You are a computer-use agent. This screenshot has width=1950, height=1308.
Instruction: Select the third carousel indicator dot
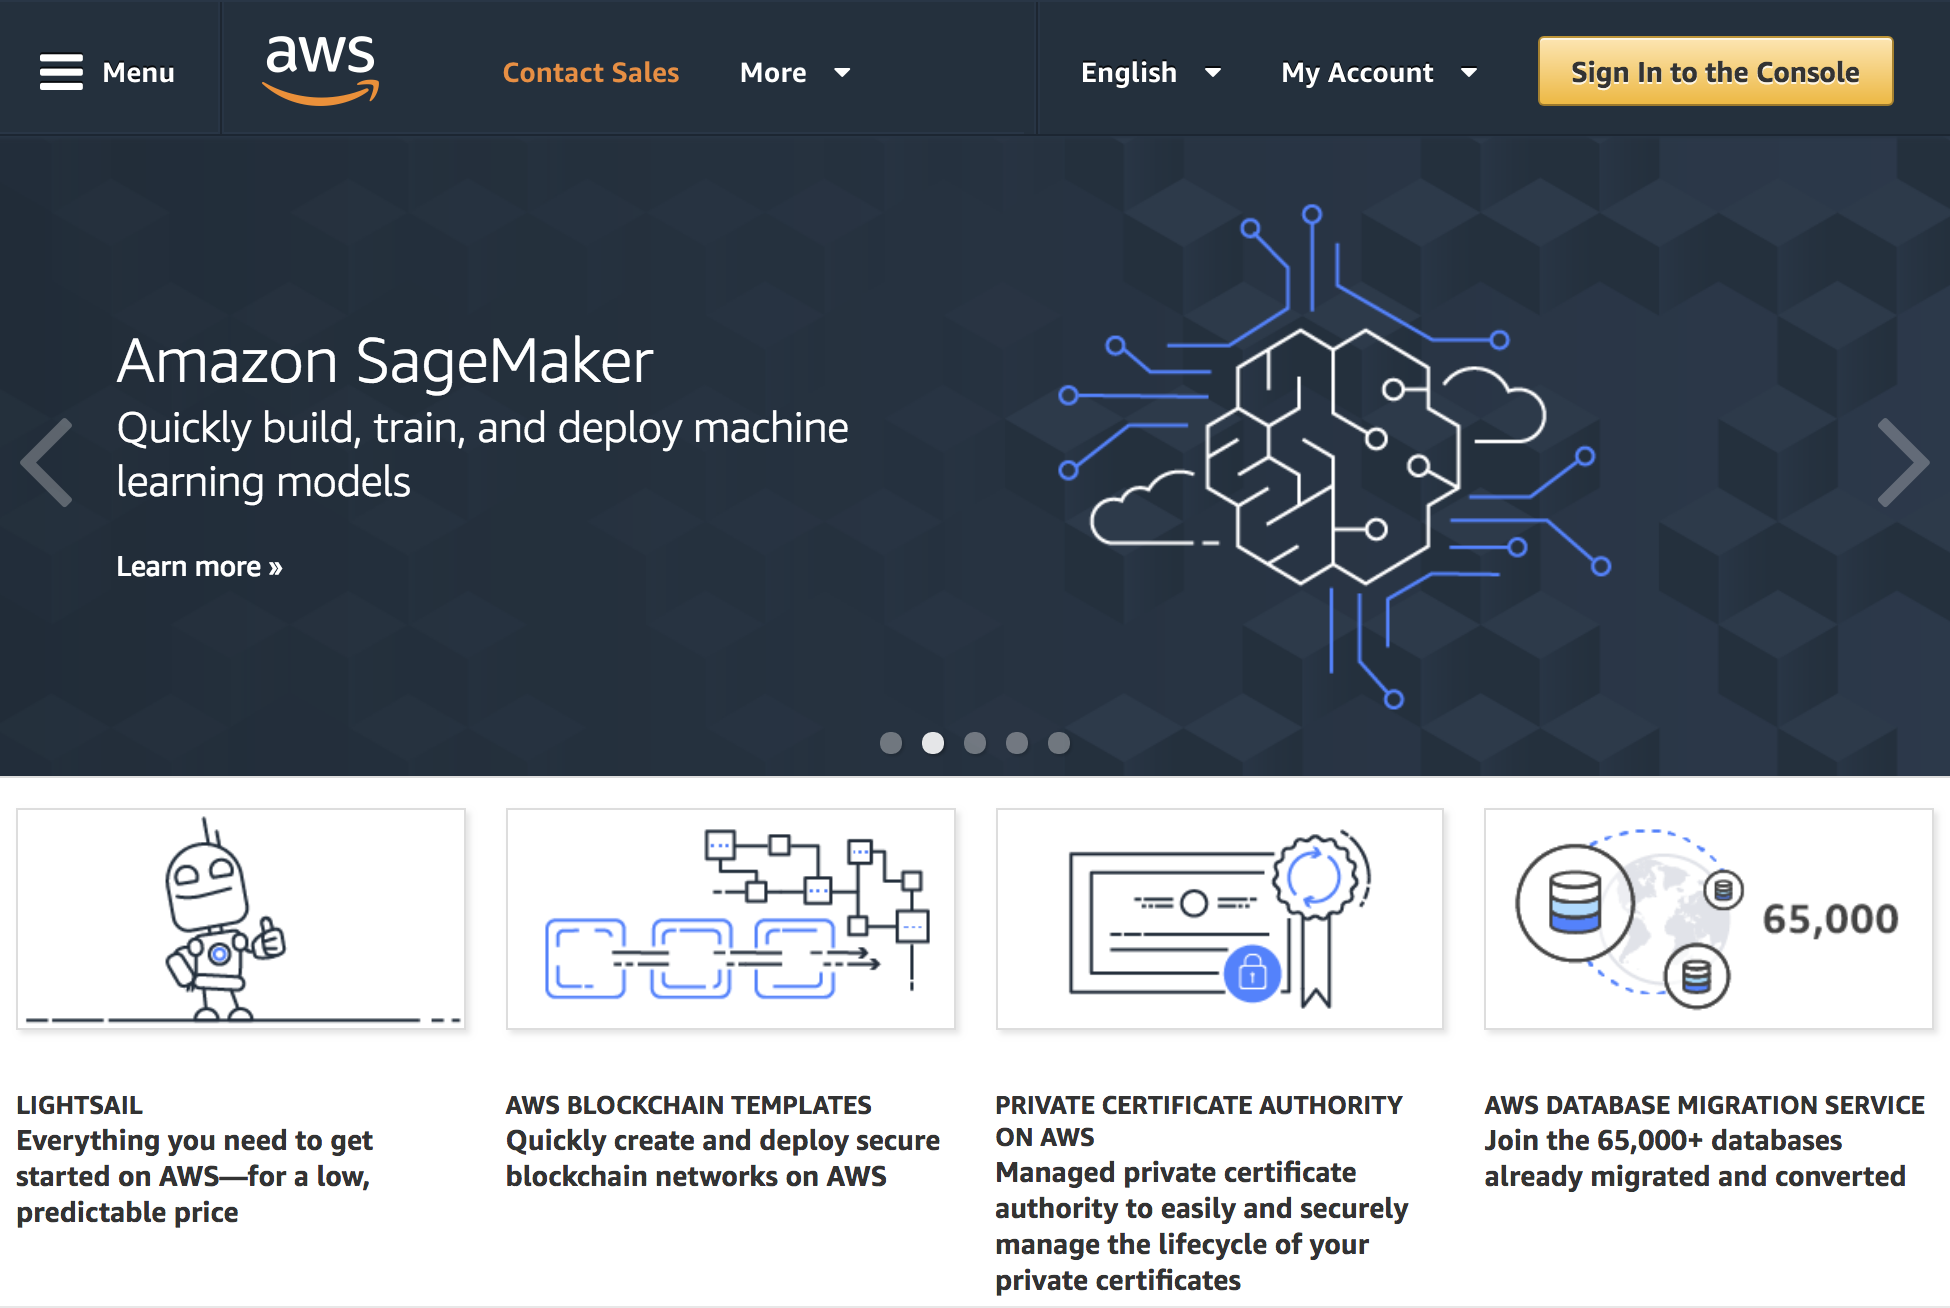click(x=975, y=743)
